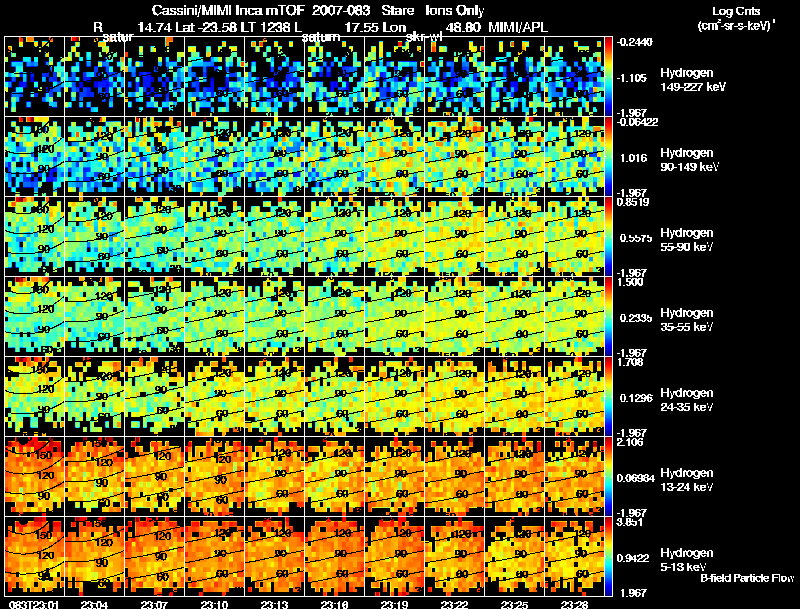Select the 0.1296 colorbar value
The height and width of the screenshot is (609, 800).
[636, 398]
